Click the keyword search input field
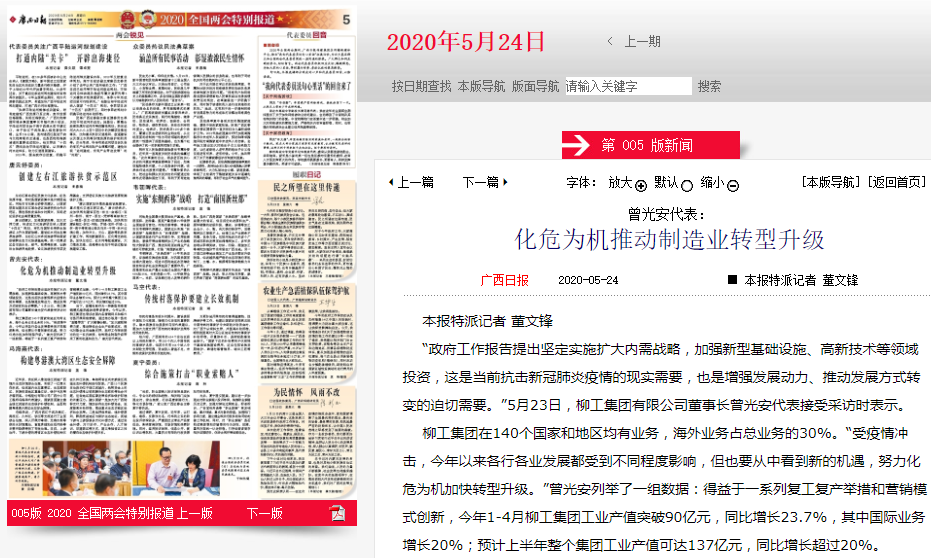The width and height of the screenshot is (931, 558). click(627, 87)
